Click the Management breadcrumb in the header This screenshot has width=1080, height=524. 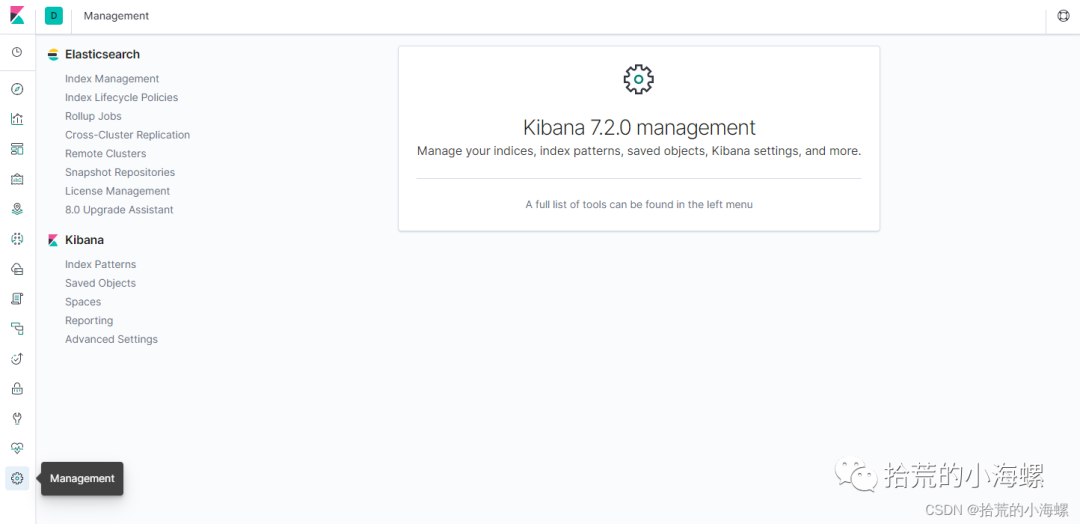point(116,16)
